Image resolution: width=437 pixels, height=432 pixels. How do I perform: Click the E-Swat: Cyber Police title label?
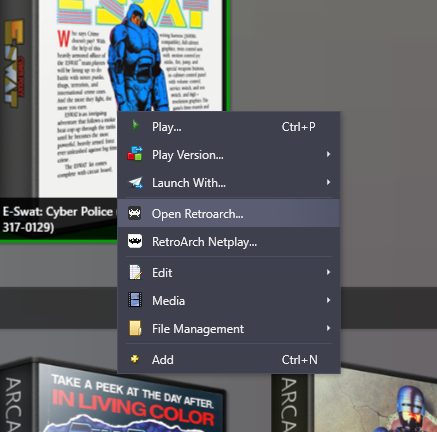pyautogui.click(x=58, y=219)
